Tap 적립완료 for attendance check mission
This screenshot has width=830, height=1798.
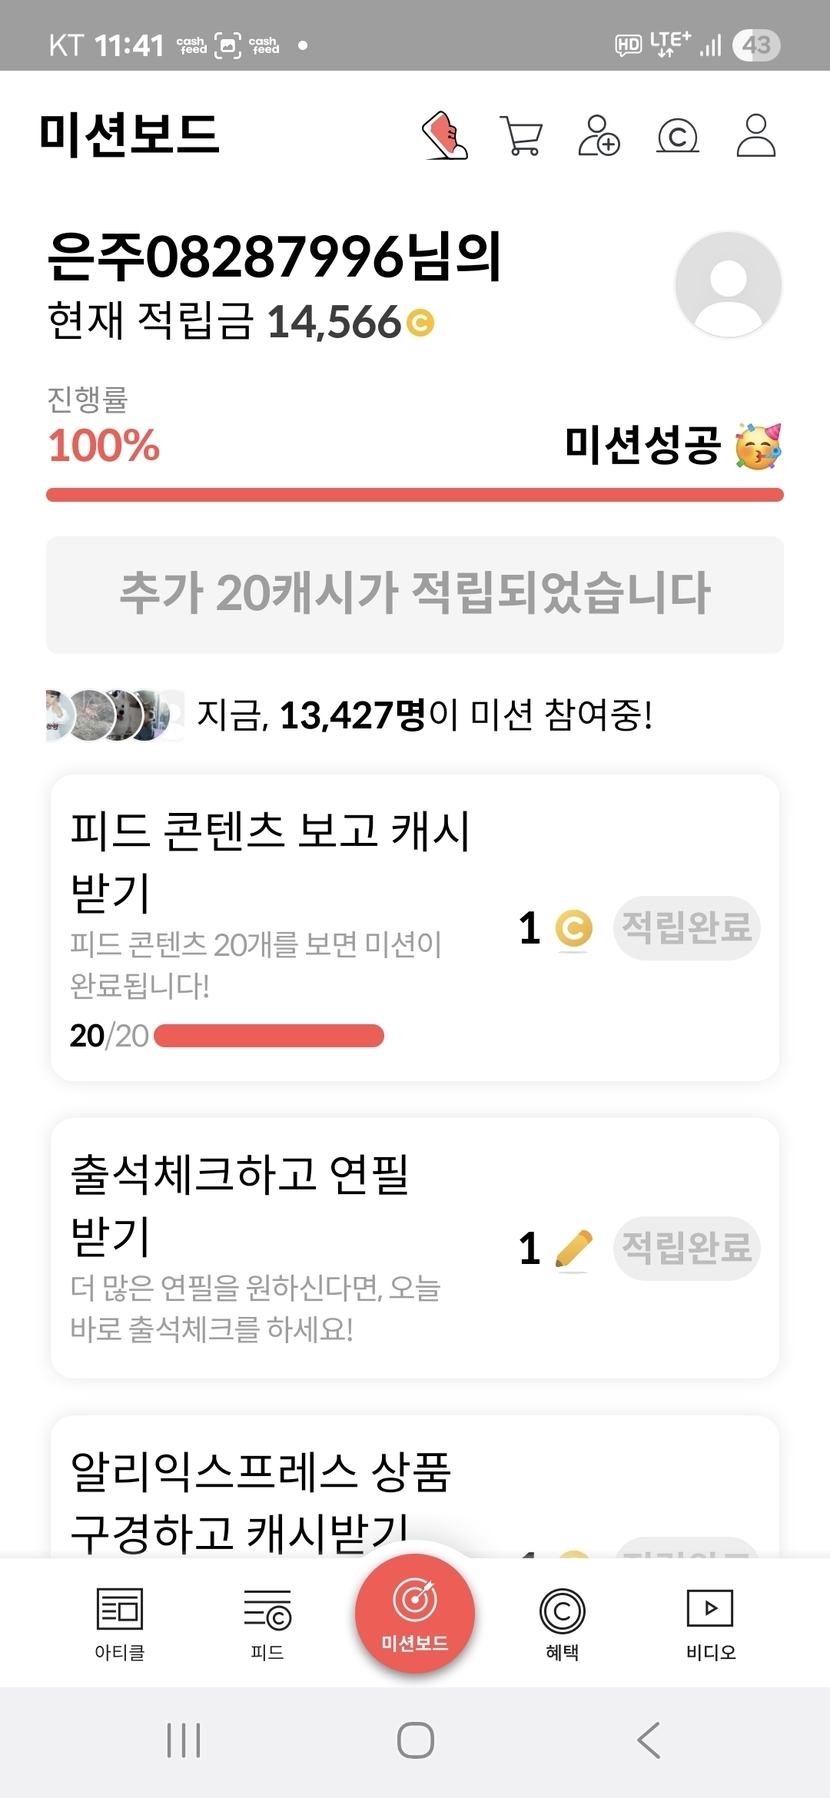pos(686,1248)
